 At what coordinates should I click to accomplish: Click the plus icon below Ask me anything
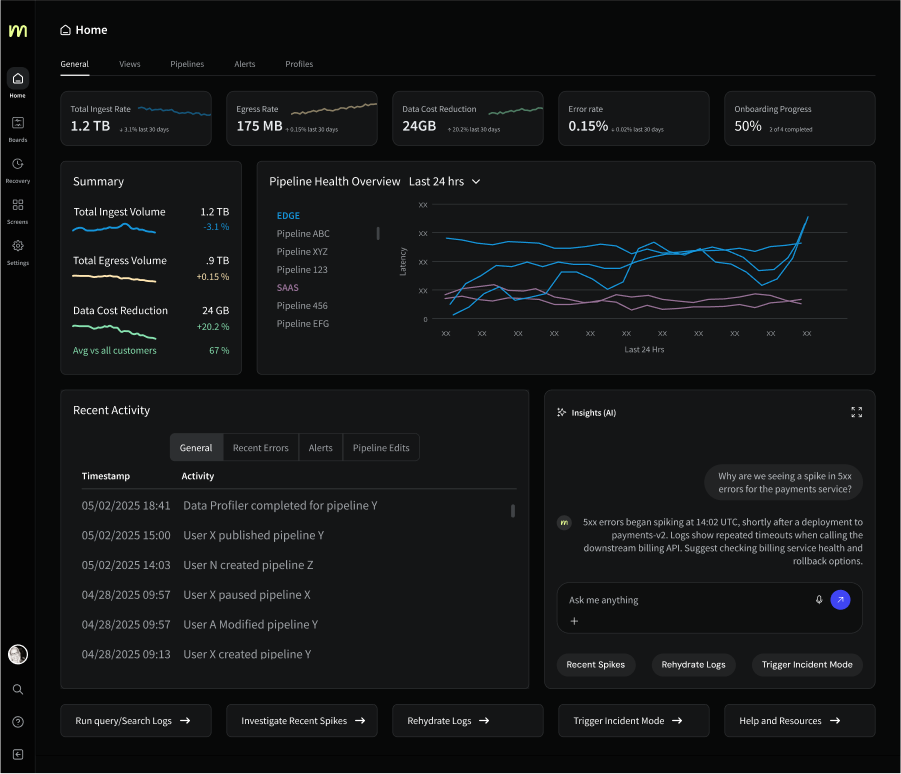pyautogui.click(x=575, y=621)
